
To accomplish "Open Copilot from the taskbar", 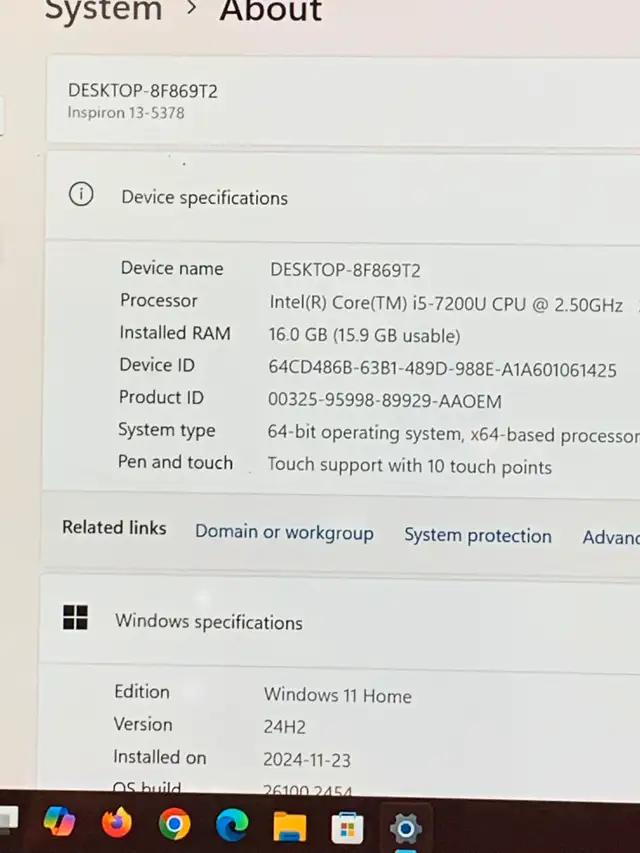I will pyautogui.click(x=59, y=823).
